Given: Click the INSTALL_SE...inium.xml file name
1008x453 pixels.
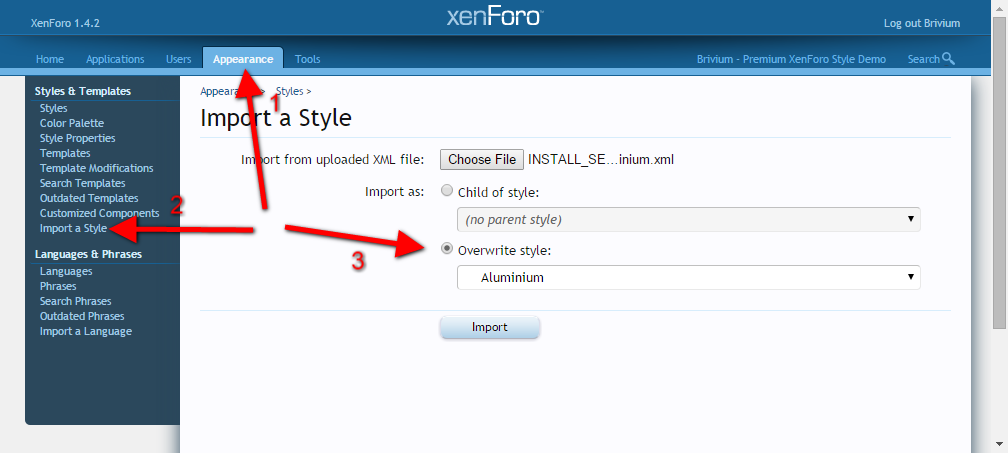Looking at the screenshot, I should [x=601, y=159].
